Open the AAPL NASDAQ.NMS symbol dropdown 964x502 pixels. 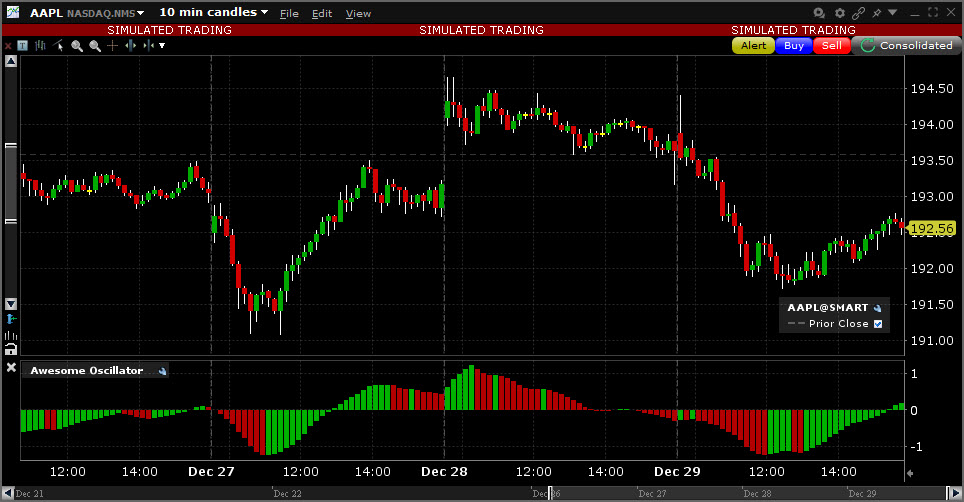87,13
